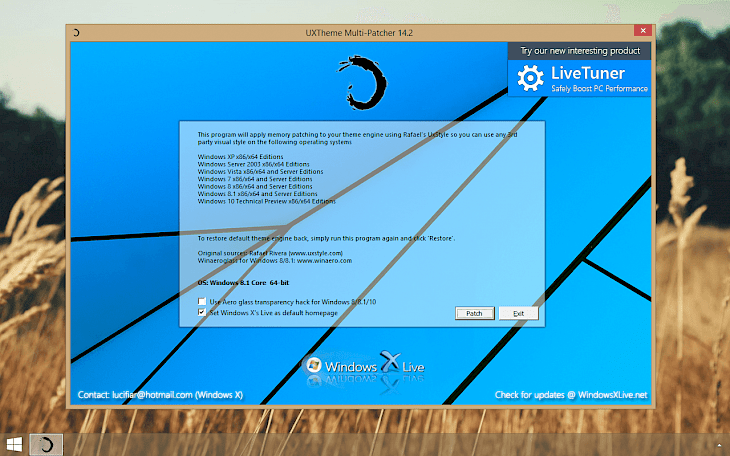Click 'Windows Vista x86/x64 and Server Editions' line

[260, 171]
